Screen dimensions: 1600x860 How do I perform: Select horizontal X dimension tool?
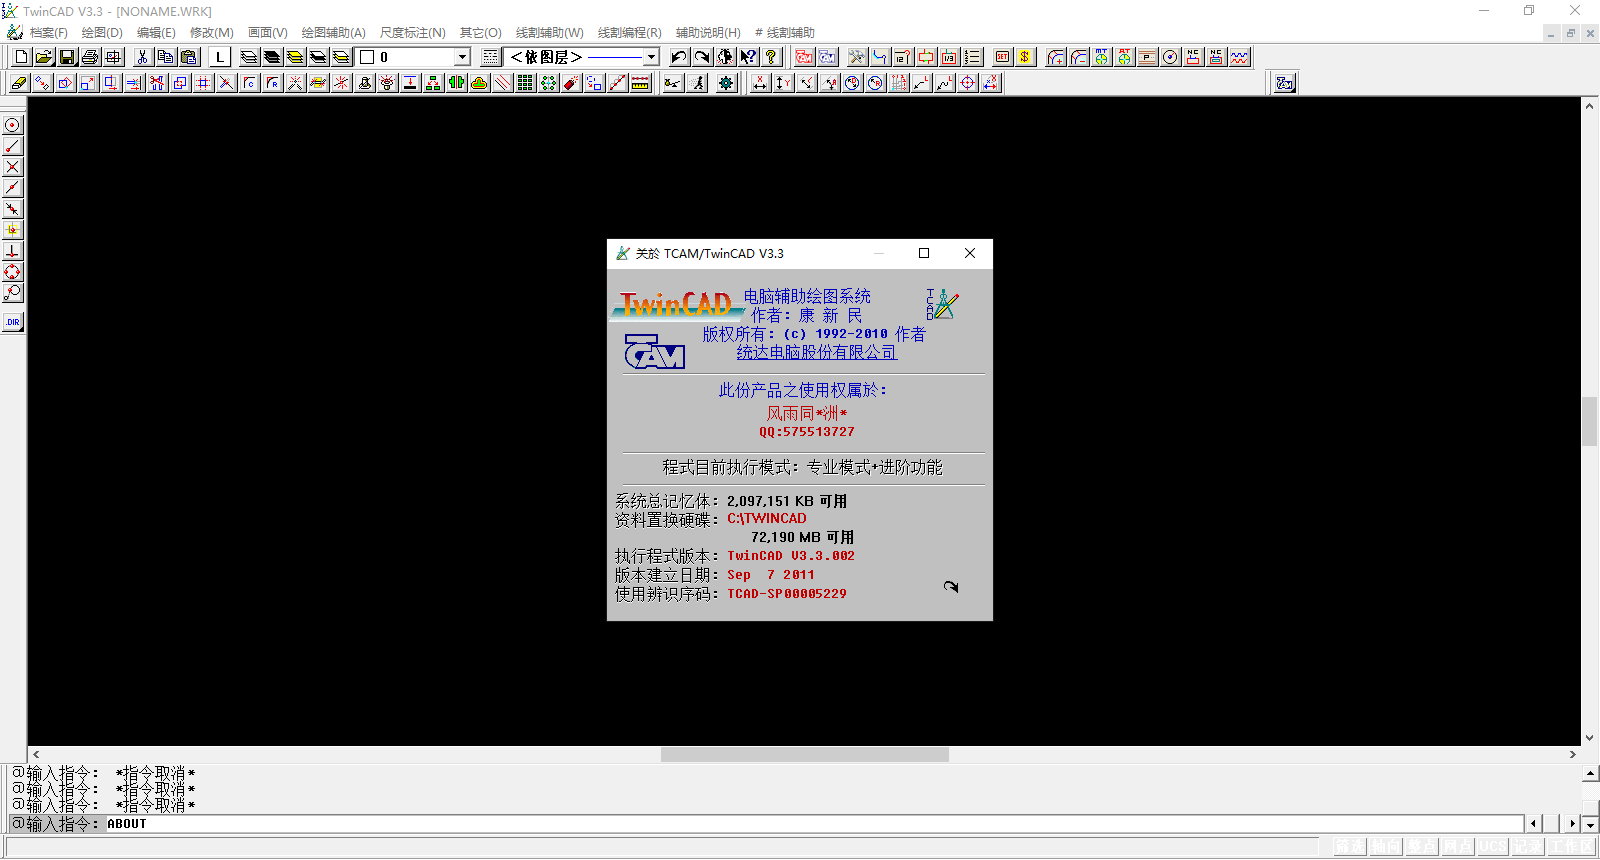(760, 83)
